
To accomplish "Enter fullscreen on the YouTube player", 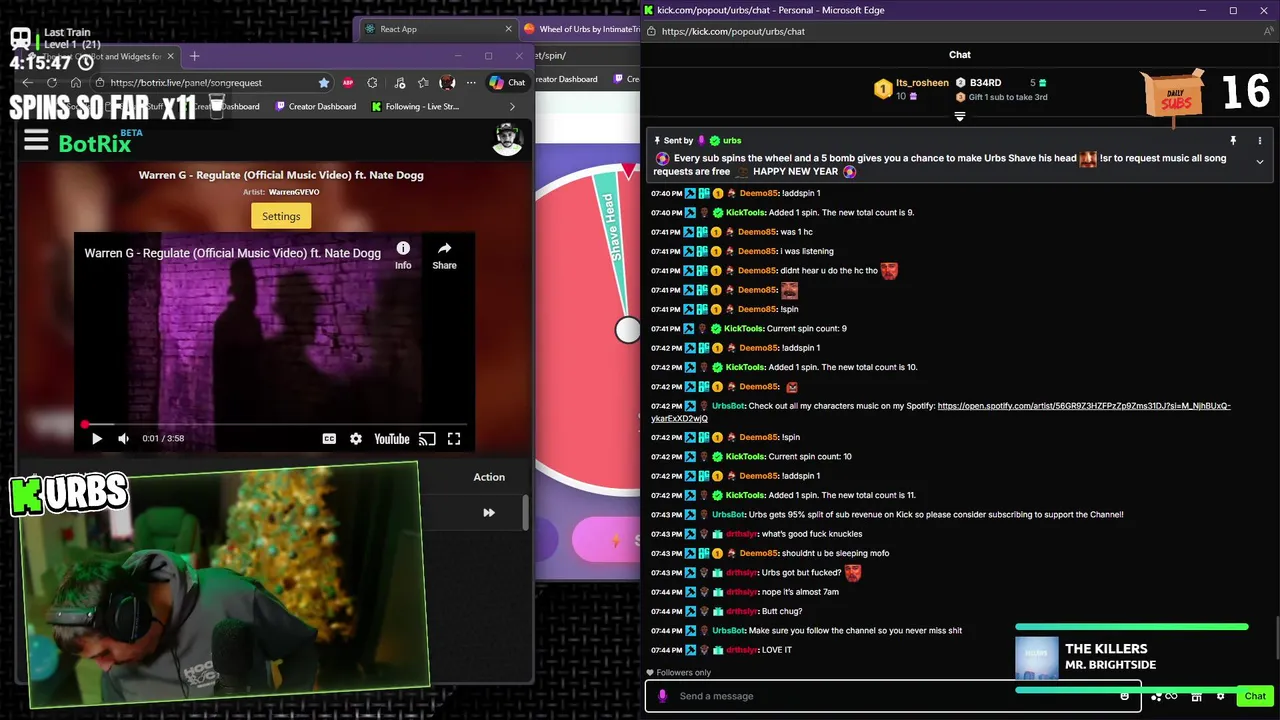I will pyautogui.click(x=454, y=438).
